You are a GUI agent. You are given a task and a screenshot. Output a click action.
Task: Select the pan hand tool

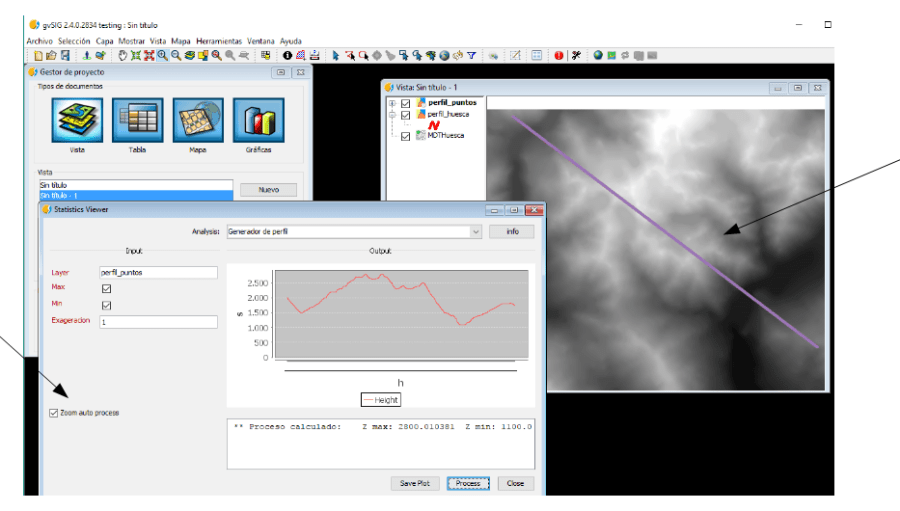[x=122, y=56]
